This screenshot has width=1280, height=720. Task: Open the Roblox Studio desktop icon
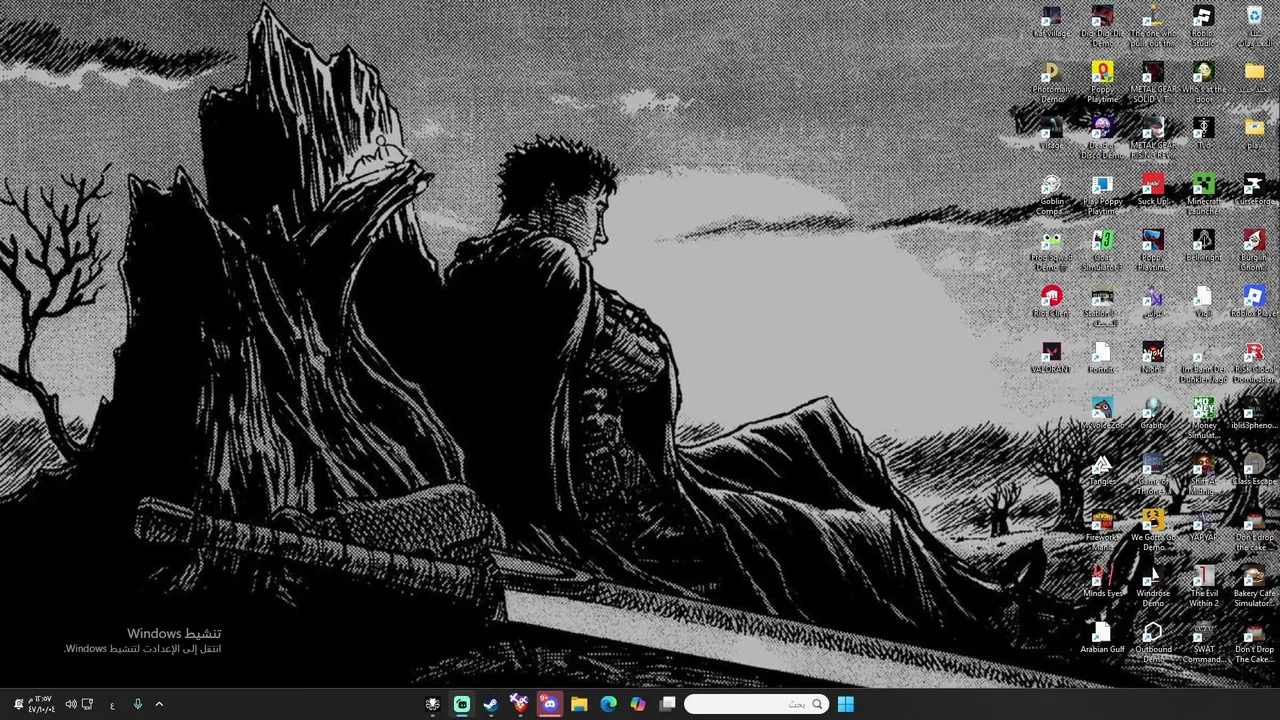tap(1203, 27)
